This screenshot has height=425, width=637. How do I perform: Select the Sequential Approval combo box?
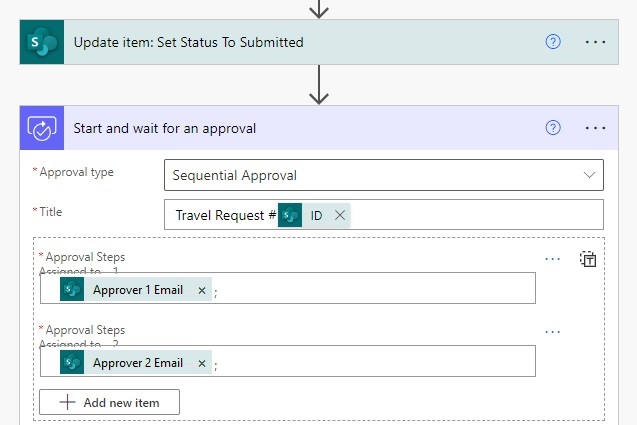pos(384,175)
